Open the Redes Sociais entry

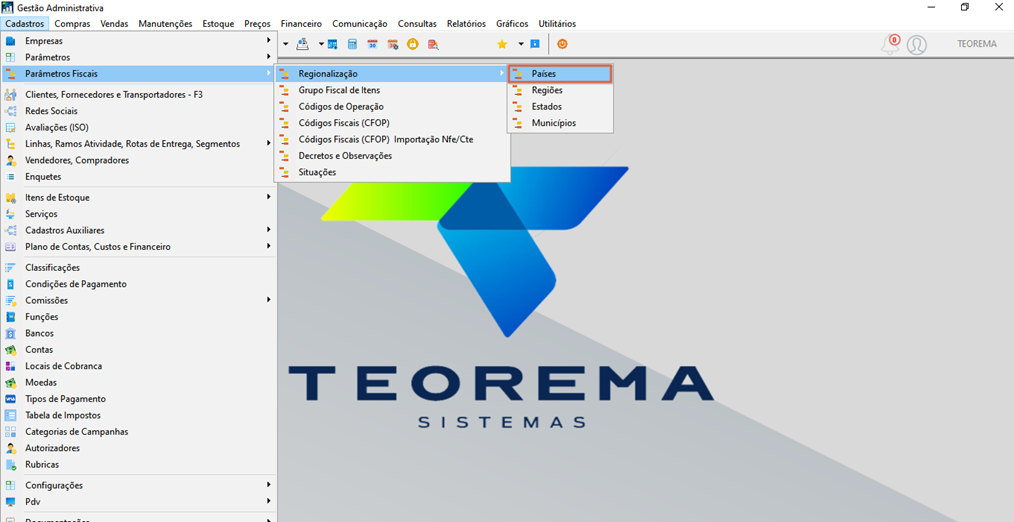[x=139, y=111]
